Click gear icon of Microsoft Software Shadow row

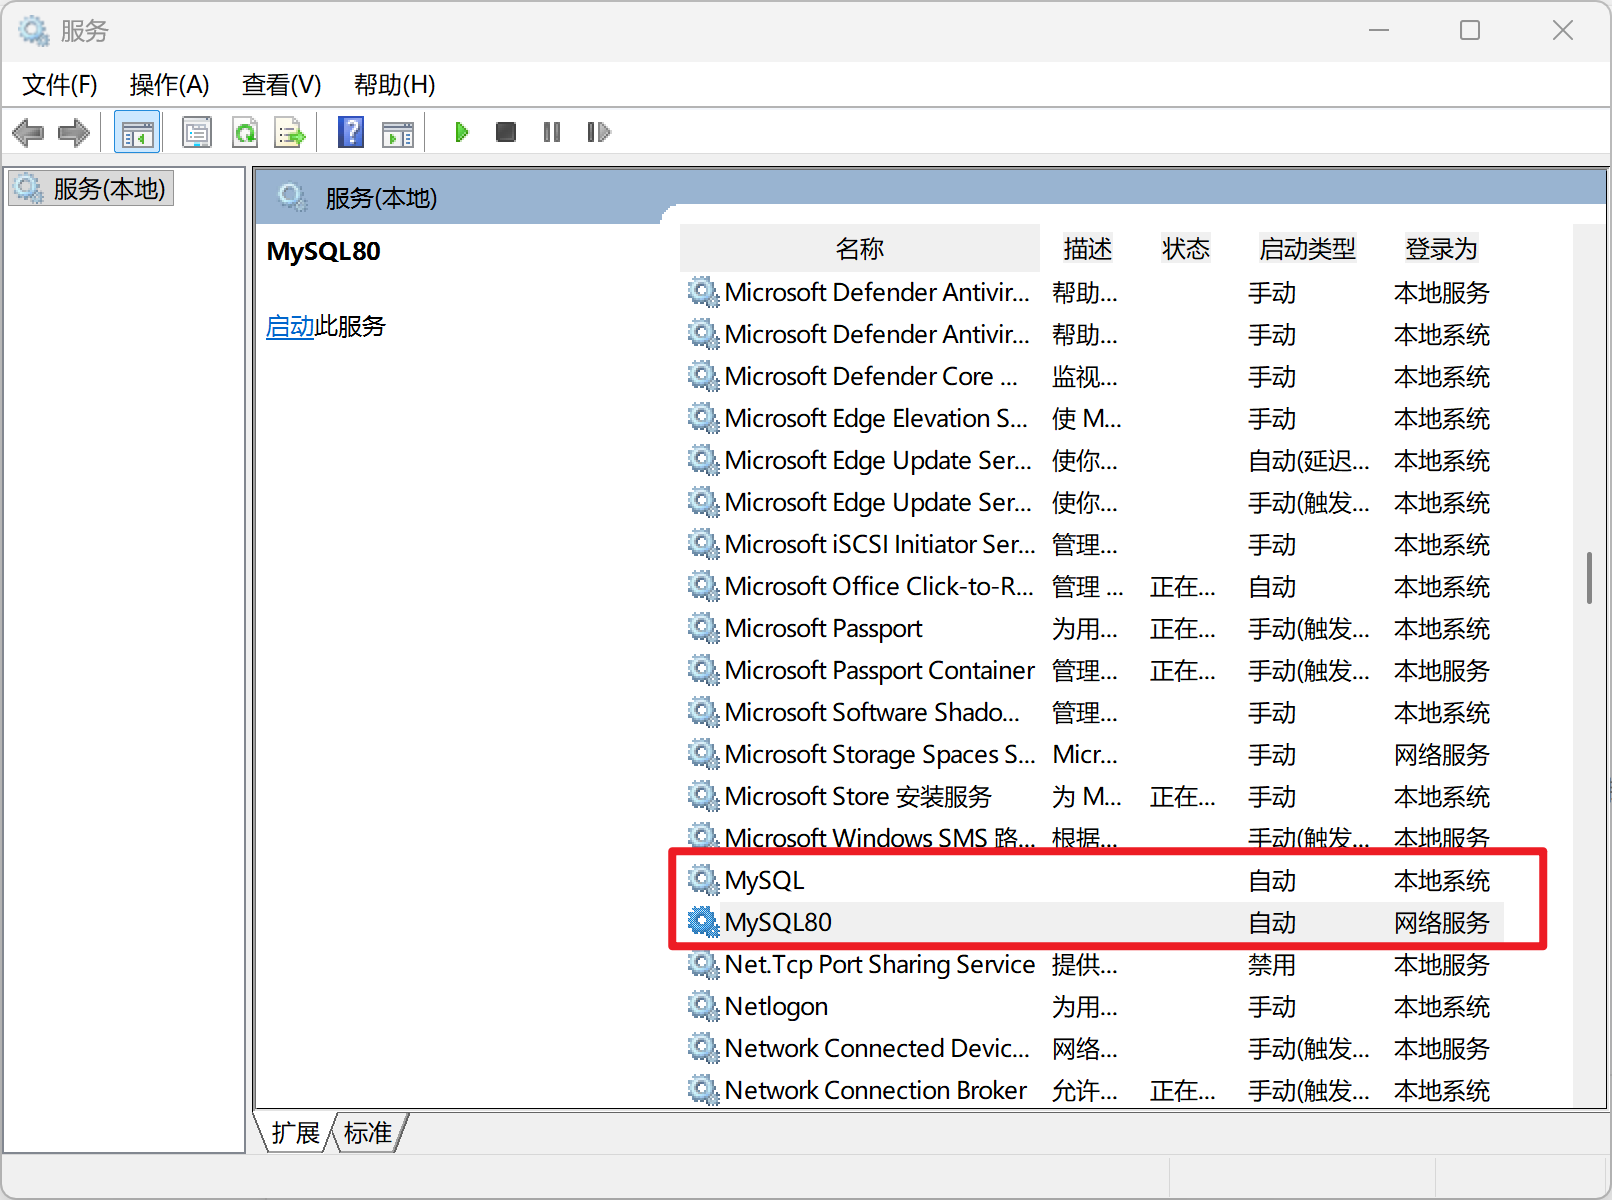(x=703, y=712)
